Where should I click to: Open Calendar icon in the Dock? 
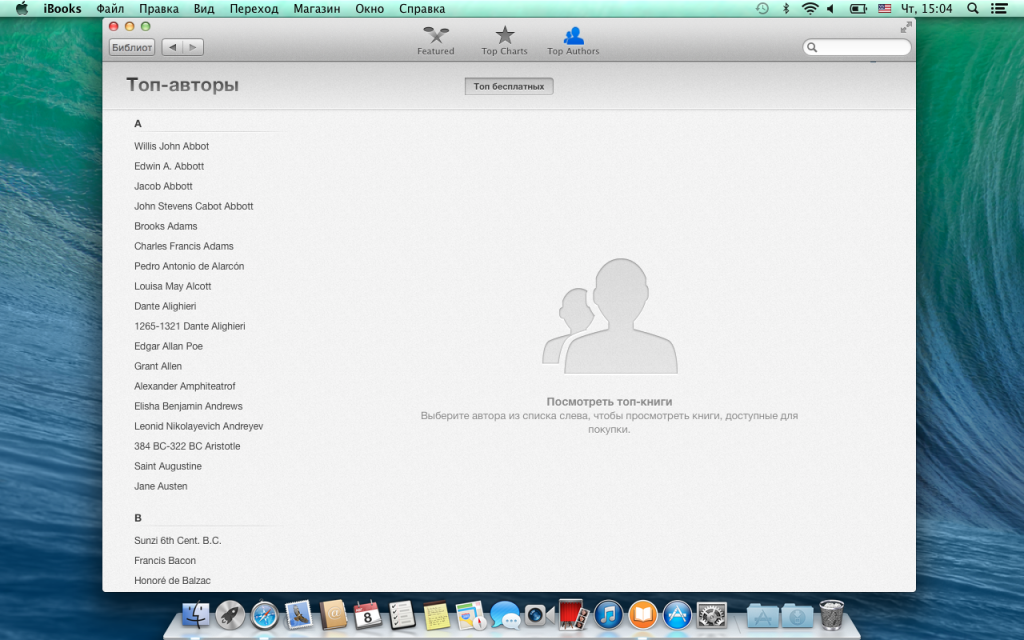[x=367, y=615]
